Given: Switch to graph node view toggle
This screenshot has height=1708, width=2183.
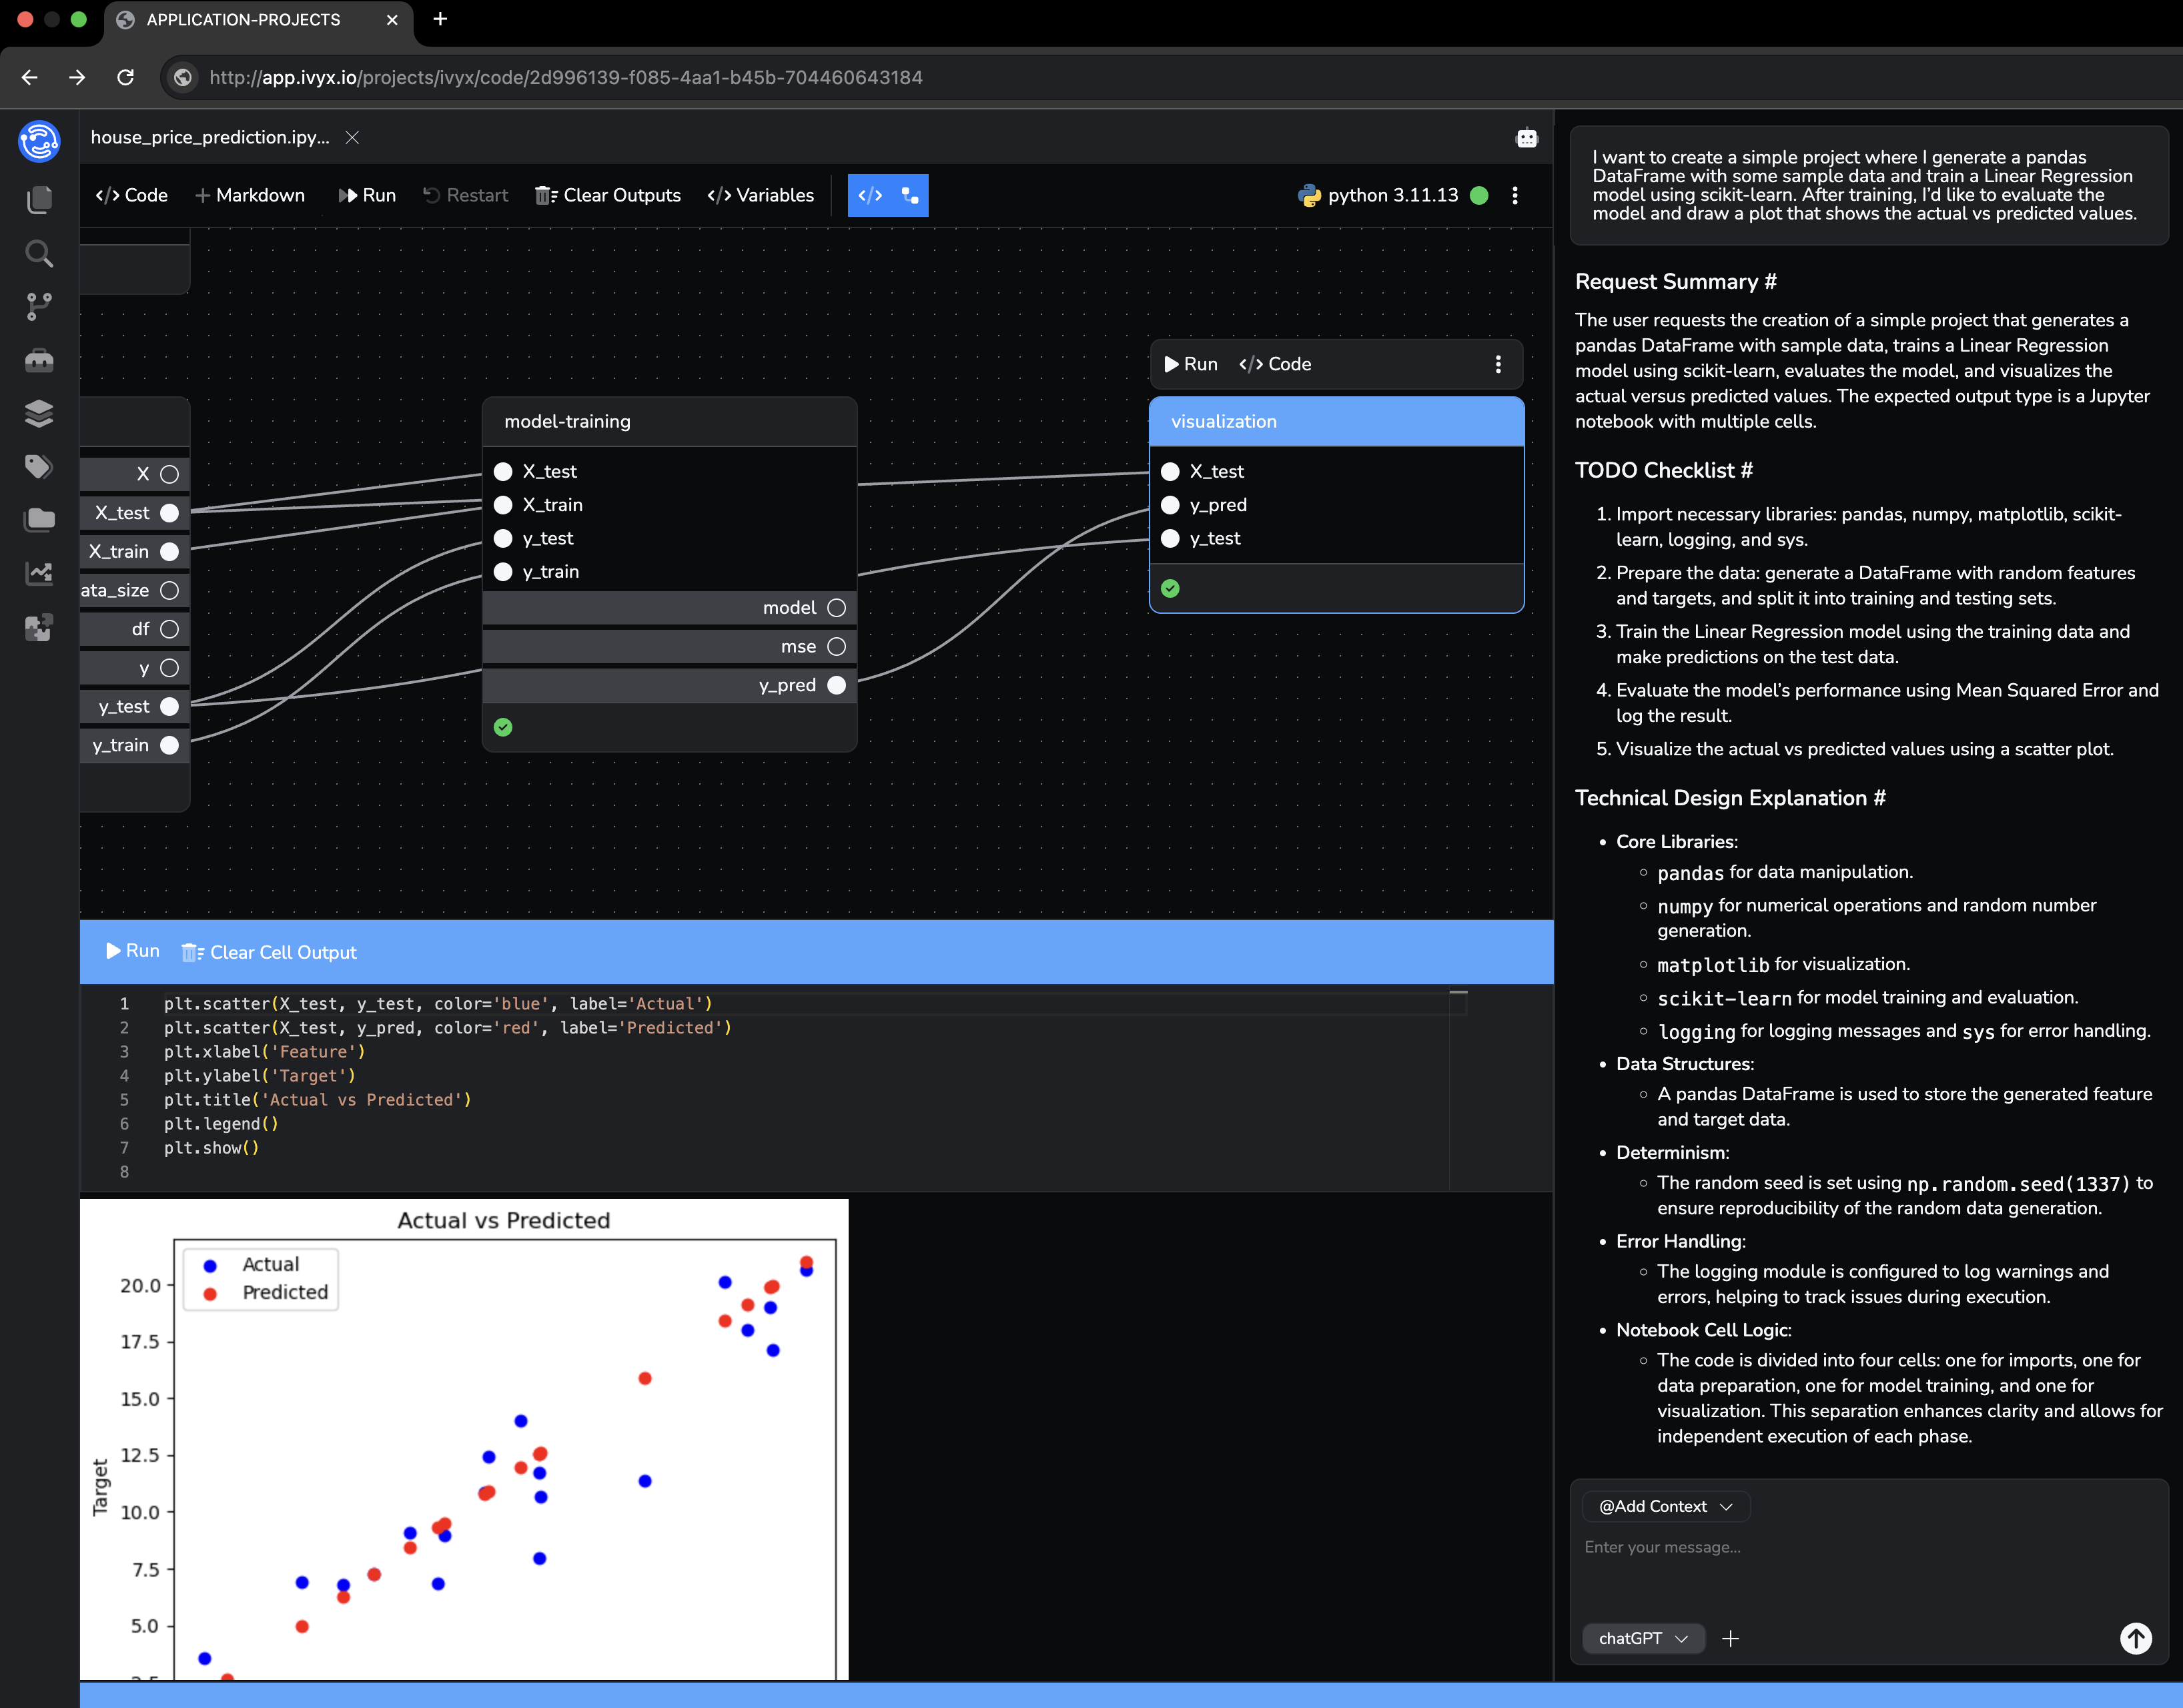Looking at the screenshot, I should click(x=909, y=195).
